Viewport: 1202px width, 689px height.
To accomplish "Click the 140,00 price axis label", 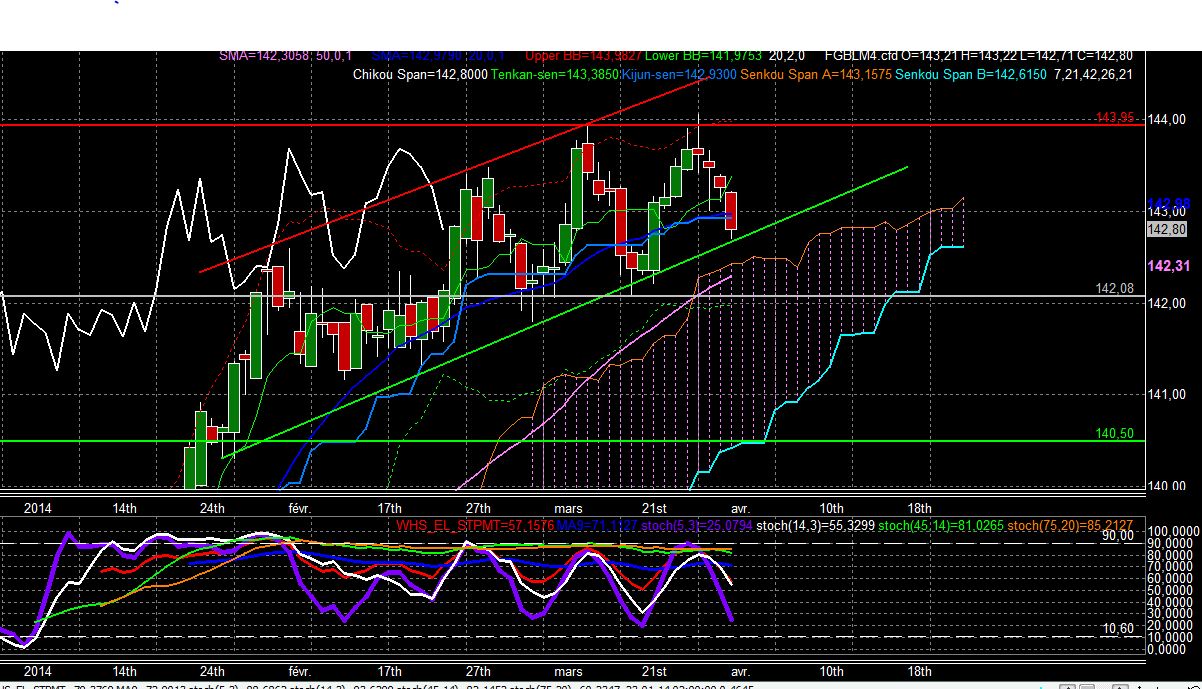I will (x=1166, y=487).
